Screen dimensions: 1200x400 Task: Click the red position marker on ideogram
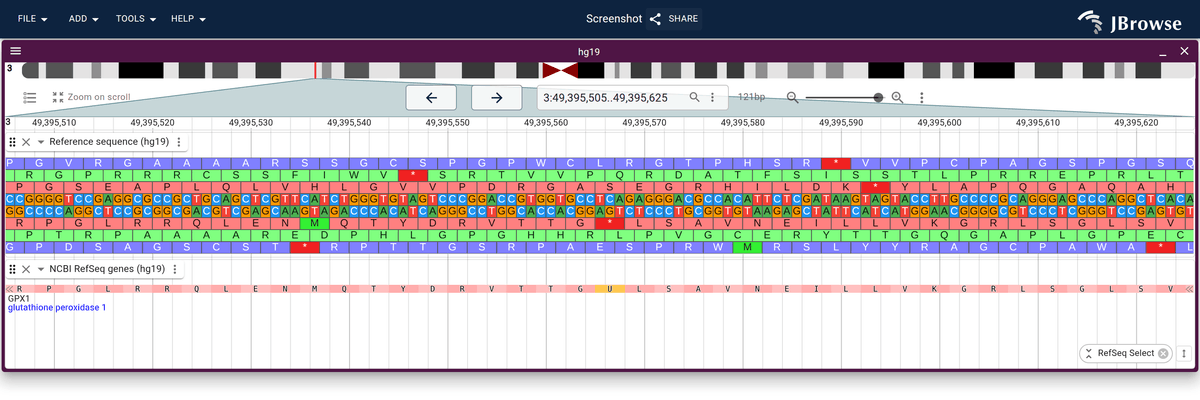click(x=316, y=70)
